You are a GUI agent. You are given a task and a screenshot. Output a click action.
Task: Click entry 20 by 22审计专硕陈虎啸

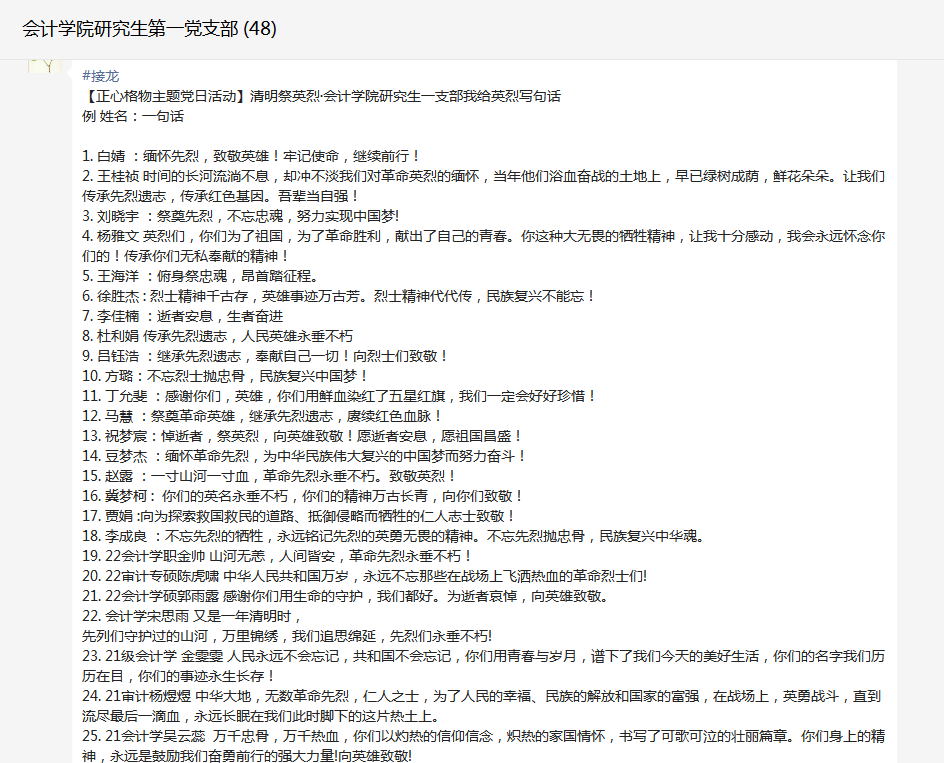coord(364,576)
